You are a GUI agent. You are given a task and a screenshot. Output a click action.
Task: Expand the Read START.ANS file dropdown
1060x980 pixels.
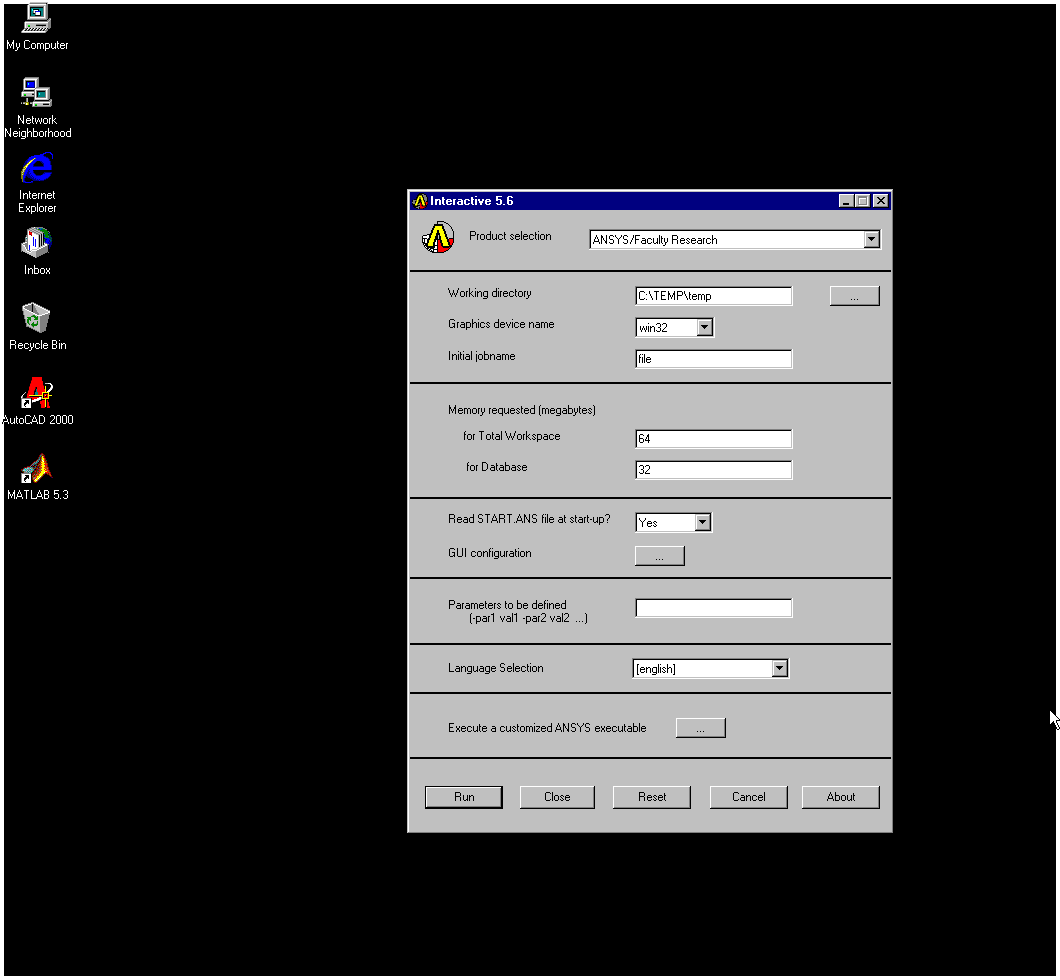coord(702,522)
